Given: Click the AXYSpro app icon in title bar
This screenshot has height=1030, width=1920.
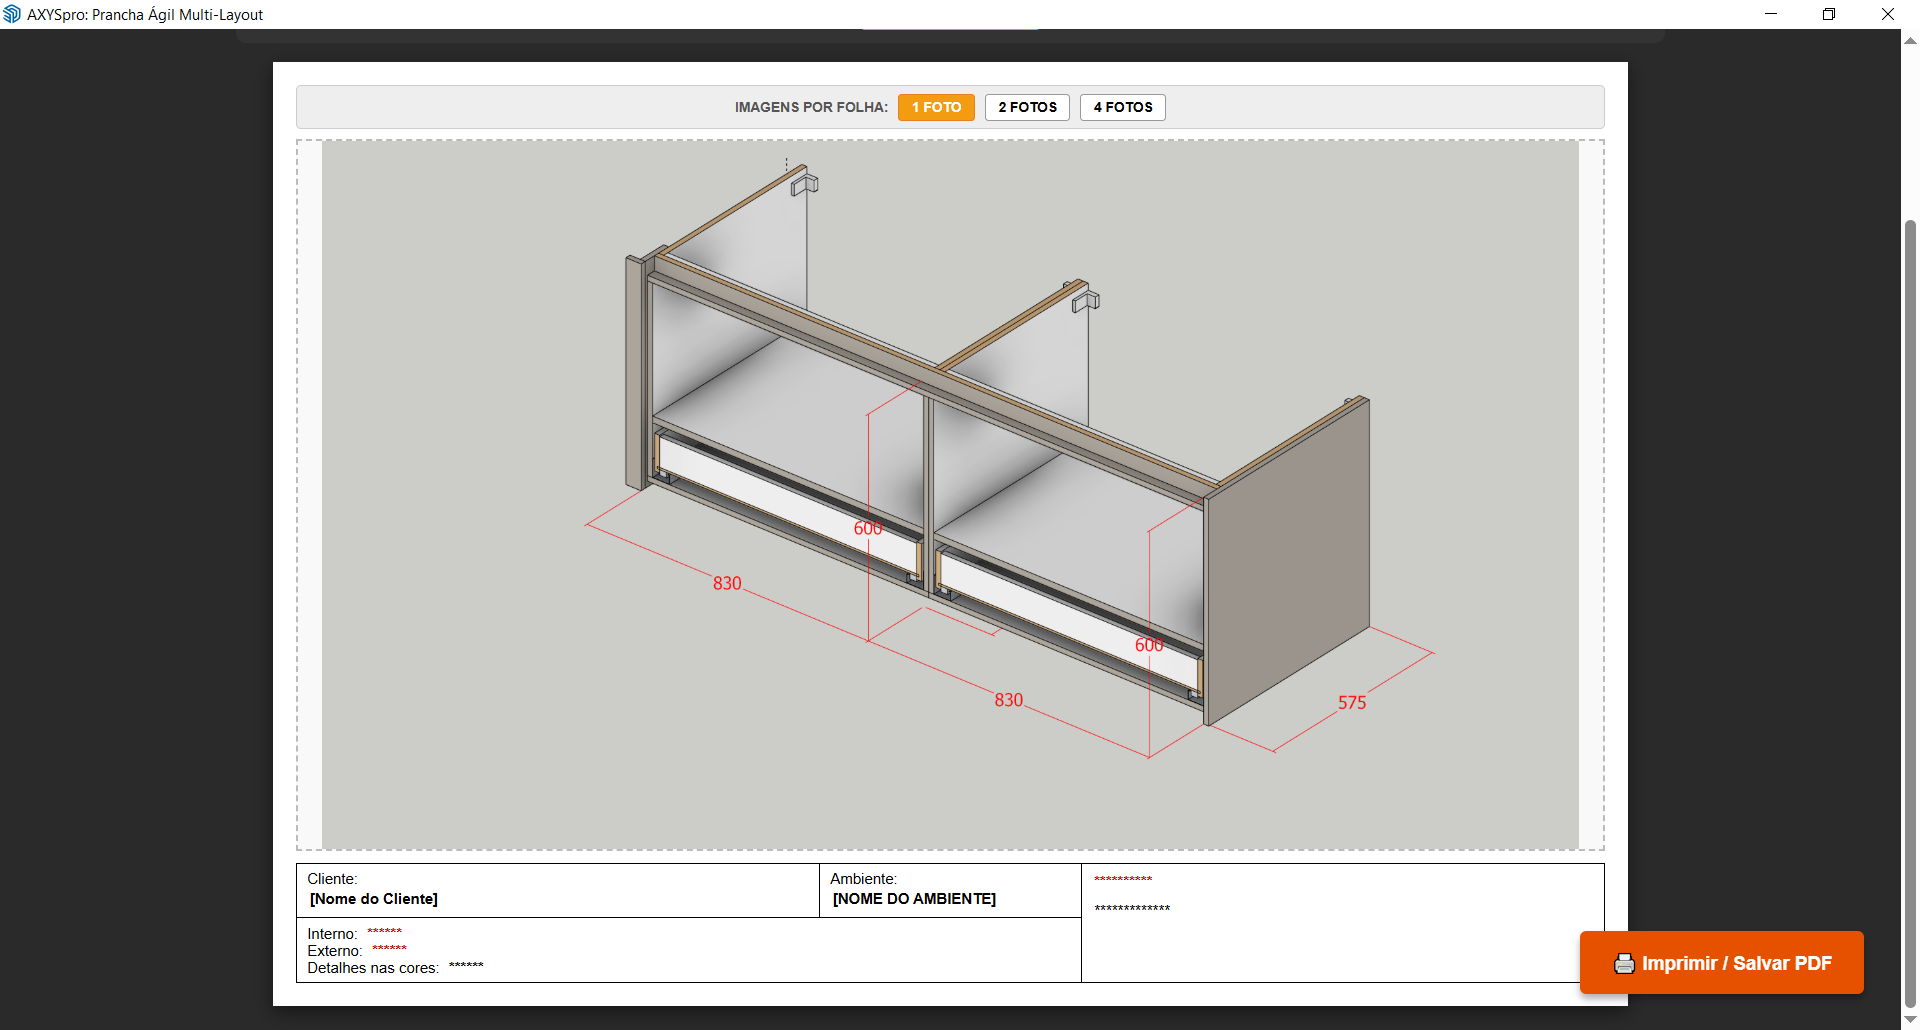Looking at the screenshot, I should [x=12, y=14].
